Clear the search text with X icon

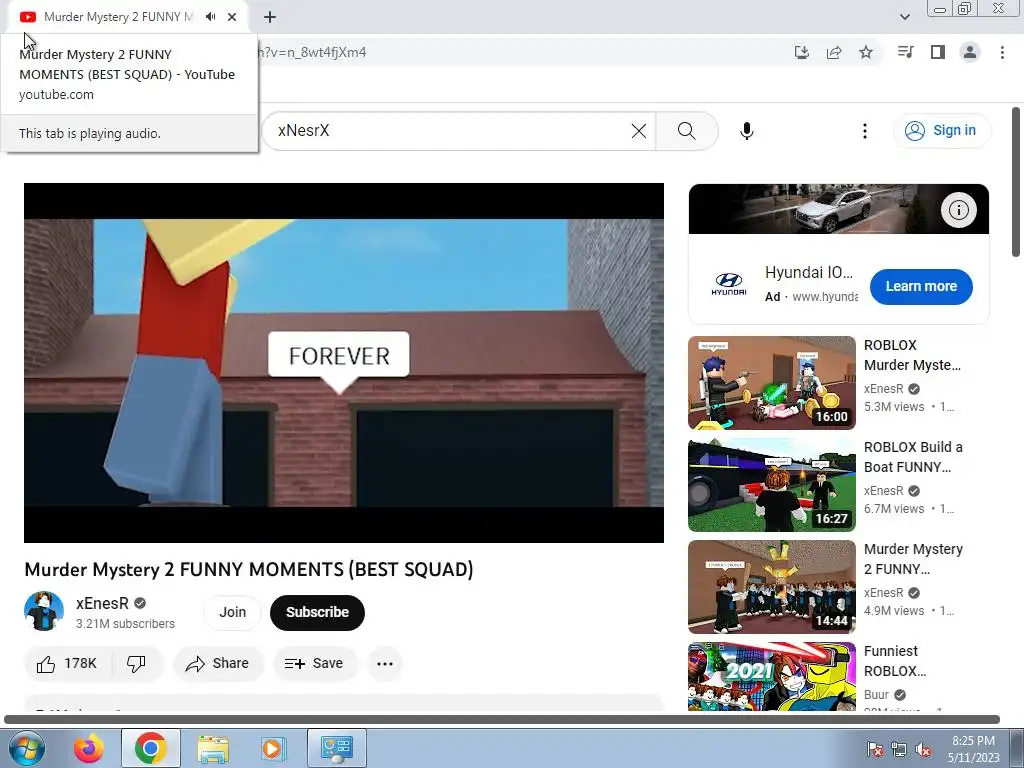(639, 131)
